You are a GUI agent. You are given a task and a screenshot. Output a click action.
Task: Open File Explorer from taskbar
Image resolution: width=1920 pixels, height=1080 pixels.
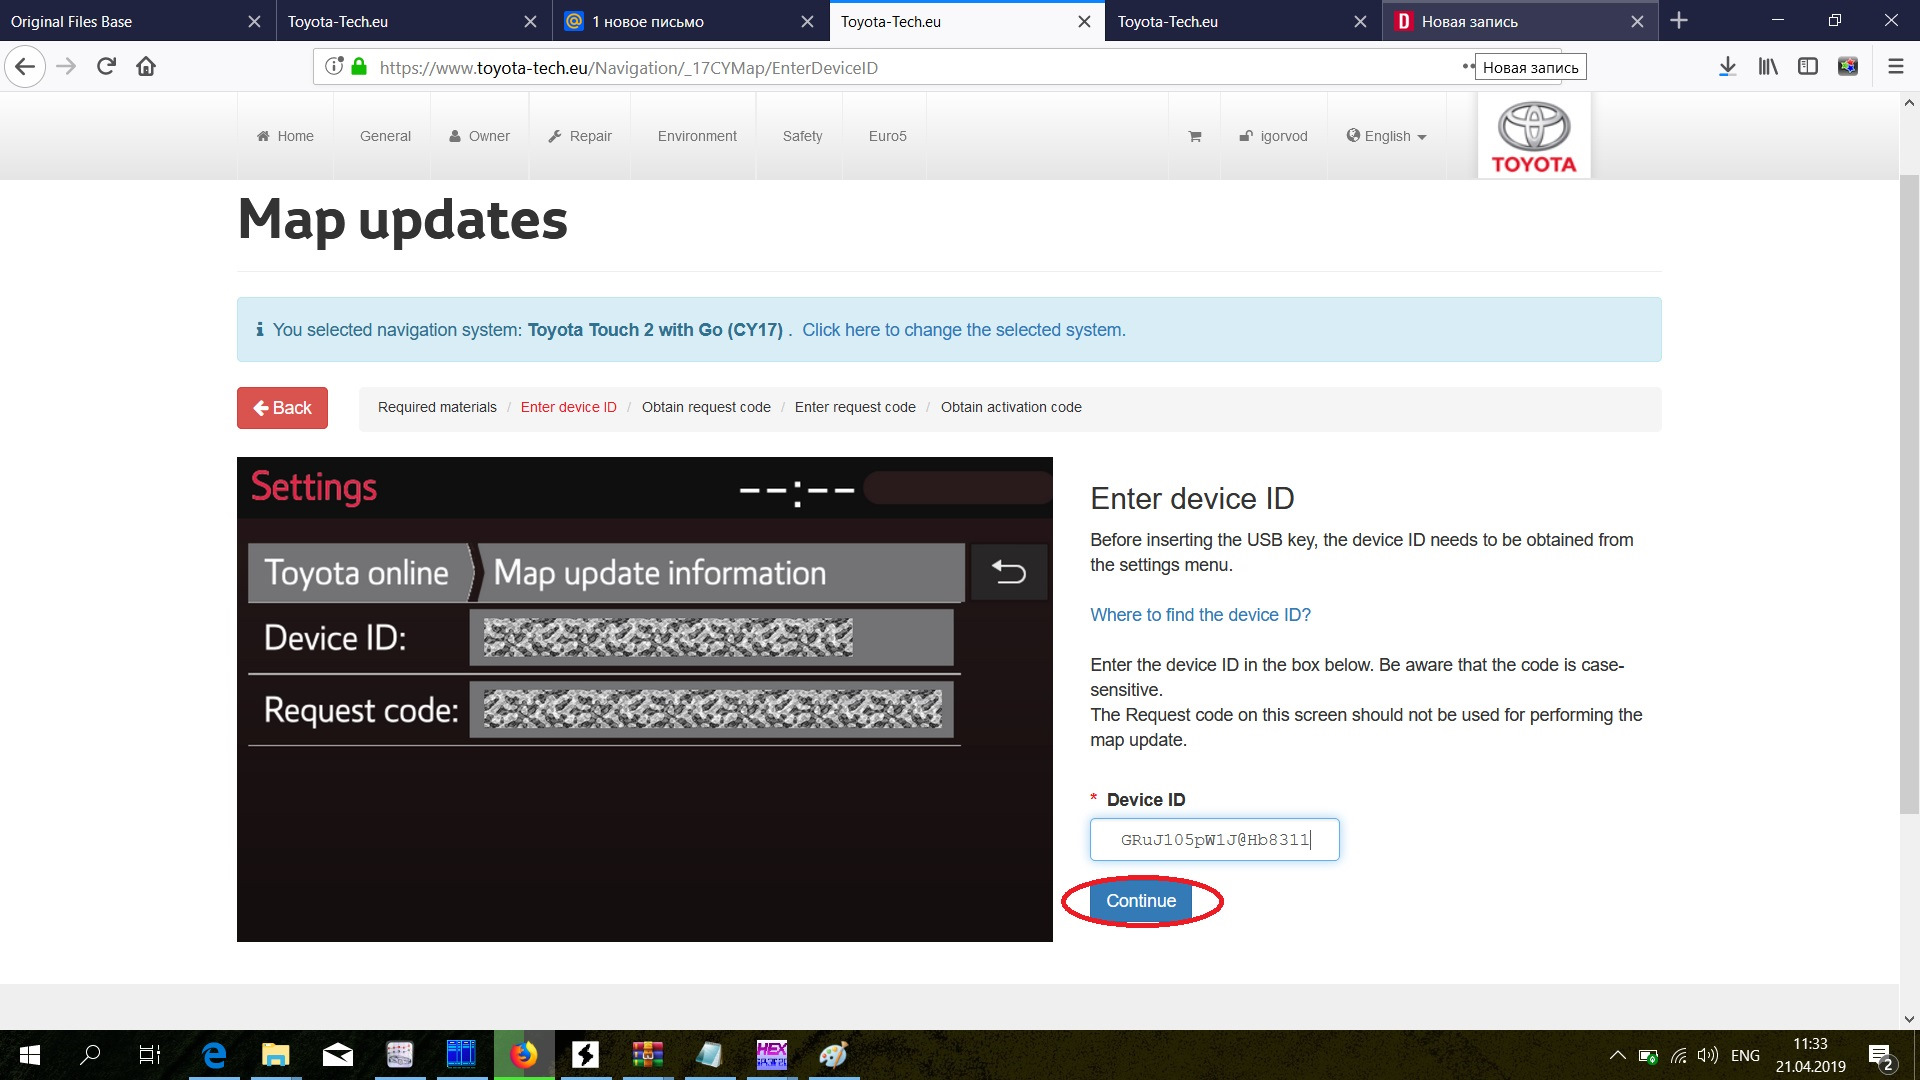tap(275, 1055)
